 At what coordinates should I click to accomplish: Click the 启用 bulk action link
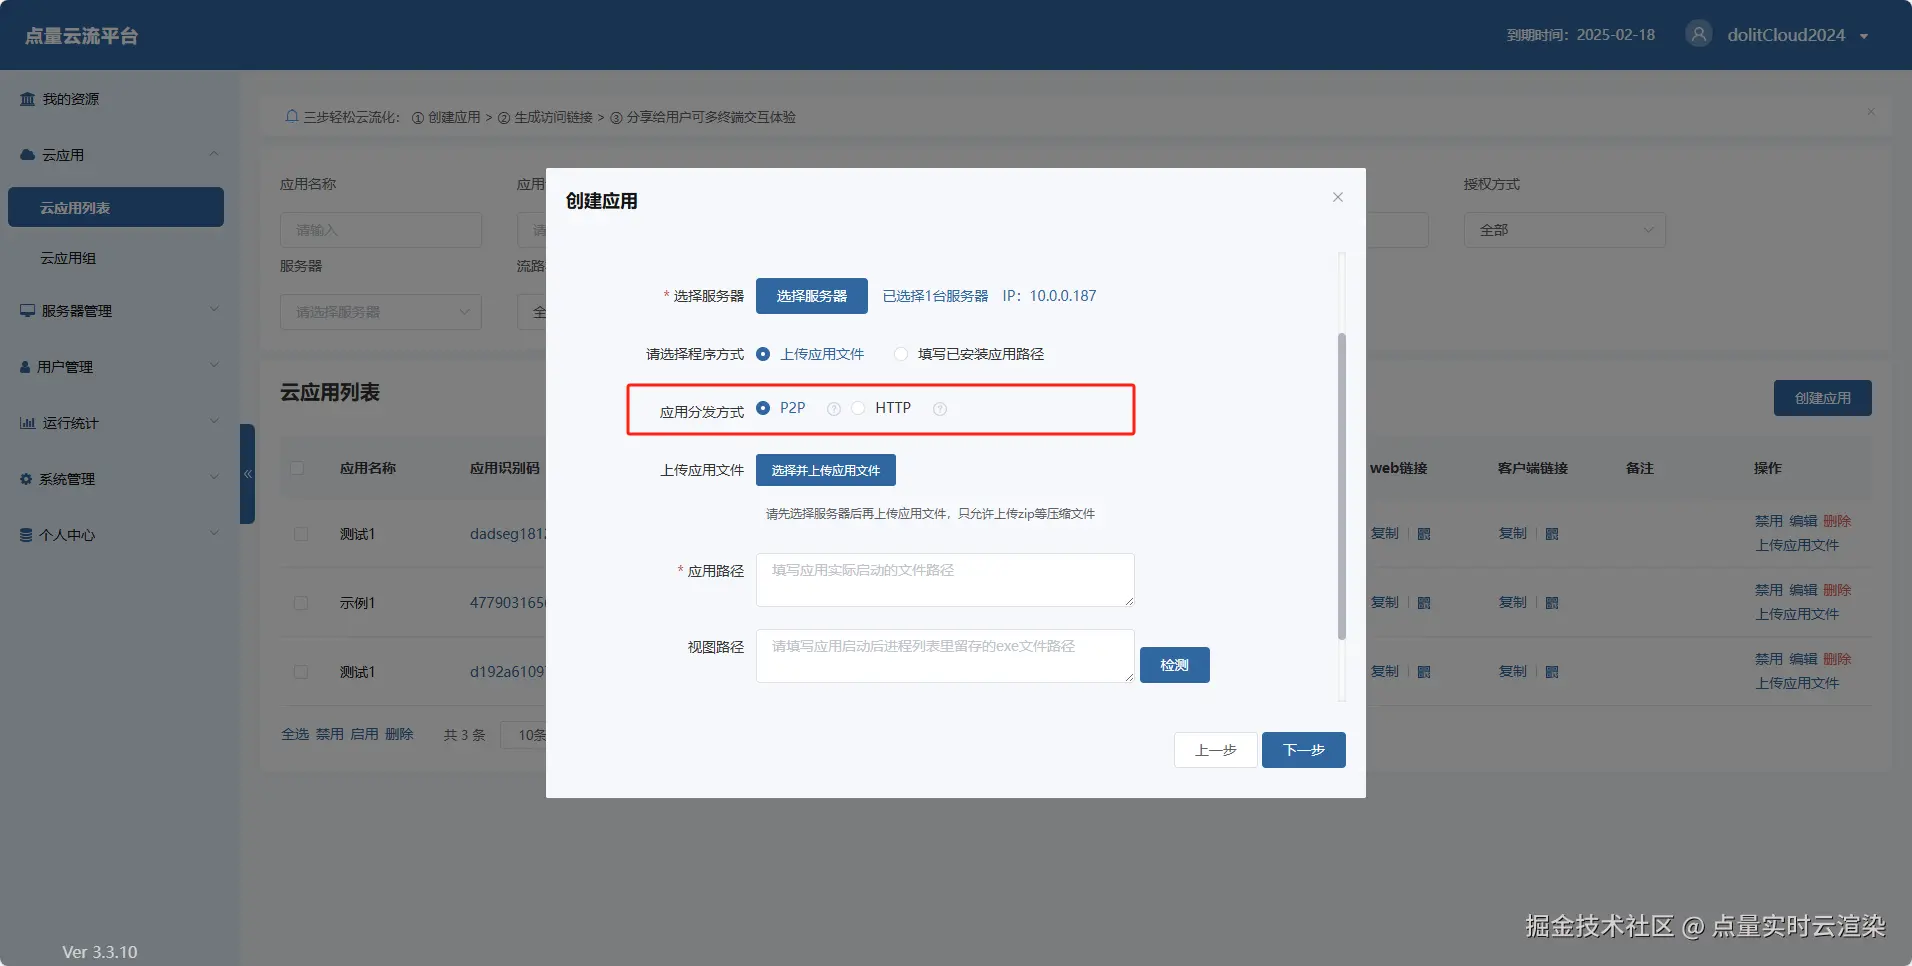pos(364,734)
